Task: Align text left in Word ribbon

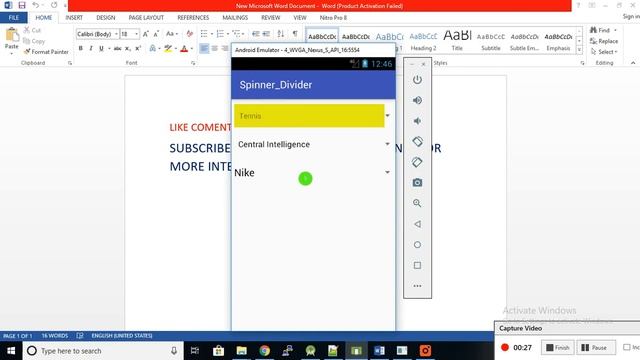Action: tap(204, 49)
